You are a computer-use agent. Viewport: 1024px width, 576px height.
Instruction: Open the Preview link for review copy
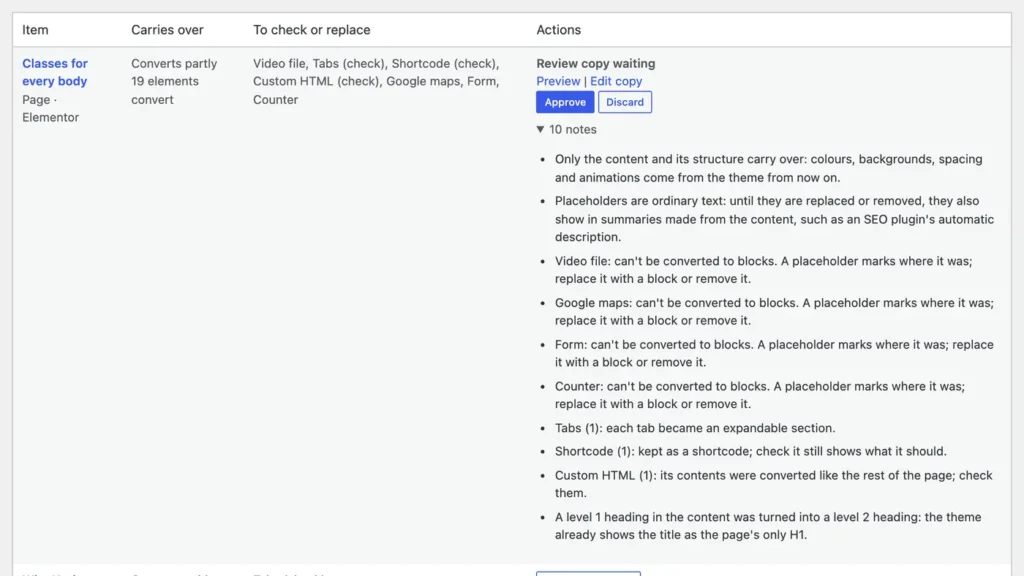pos(558,81)
